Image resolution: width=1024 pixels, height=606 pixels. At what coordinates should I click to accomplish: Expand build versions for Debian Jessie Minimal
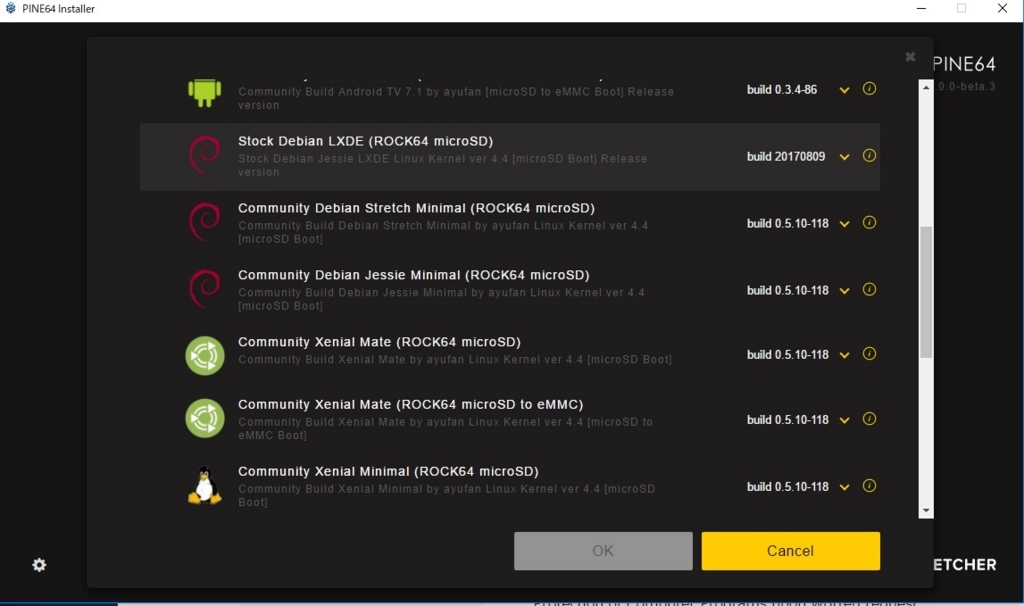pyautogui.click(x=844, y=291)
